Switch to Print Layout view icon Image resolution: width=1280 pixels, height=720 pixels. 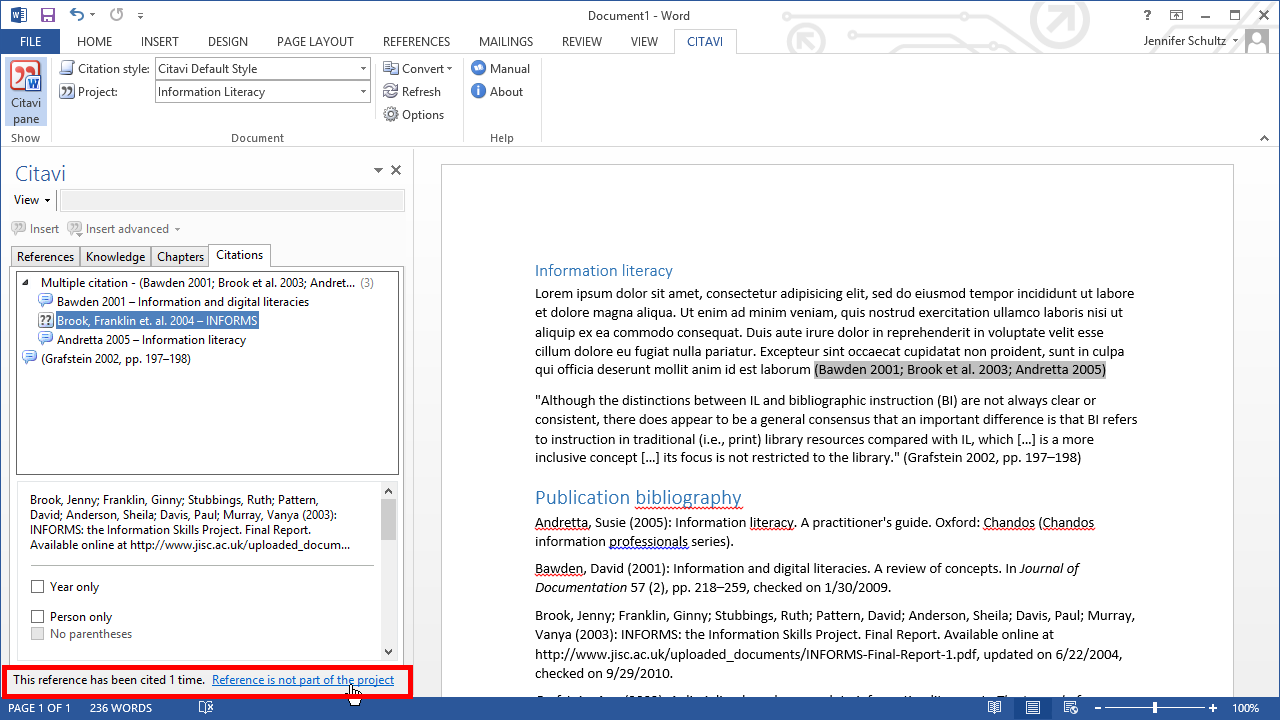pos(1032,708)
